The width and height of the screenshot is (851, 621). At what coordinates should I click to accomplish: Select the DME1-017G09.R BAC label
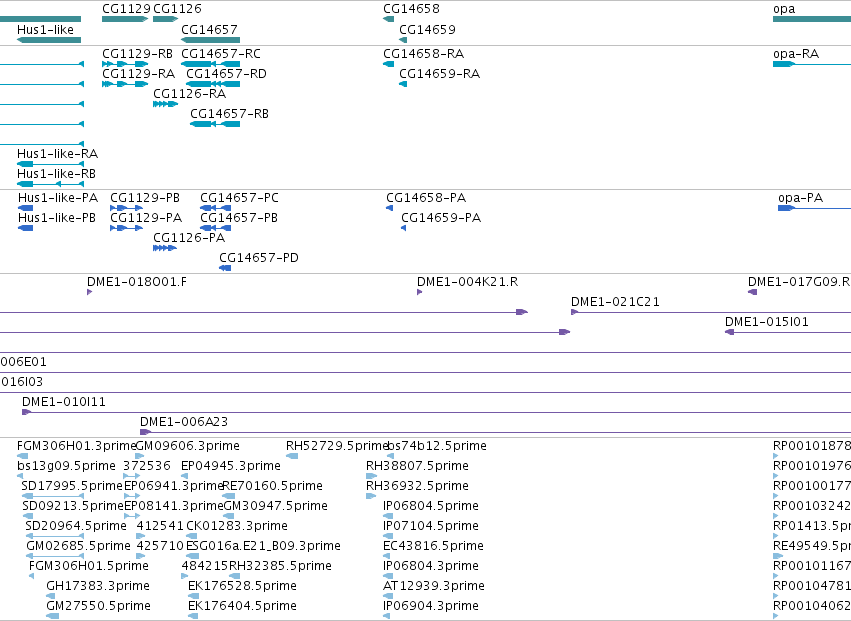(x=799, y=282)
